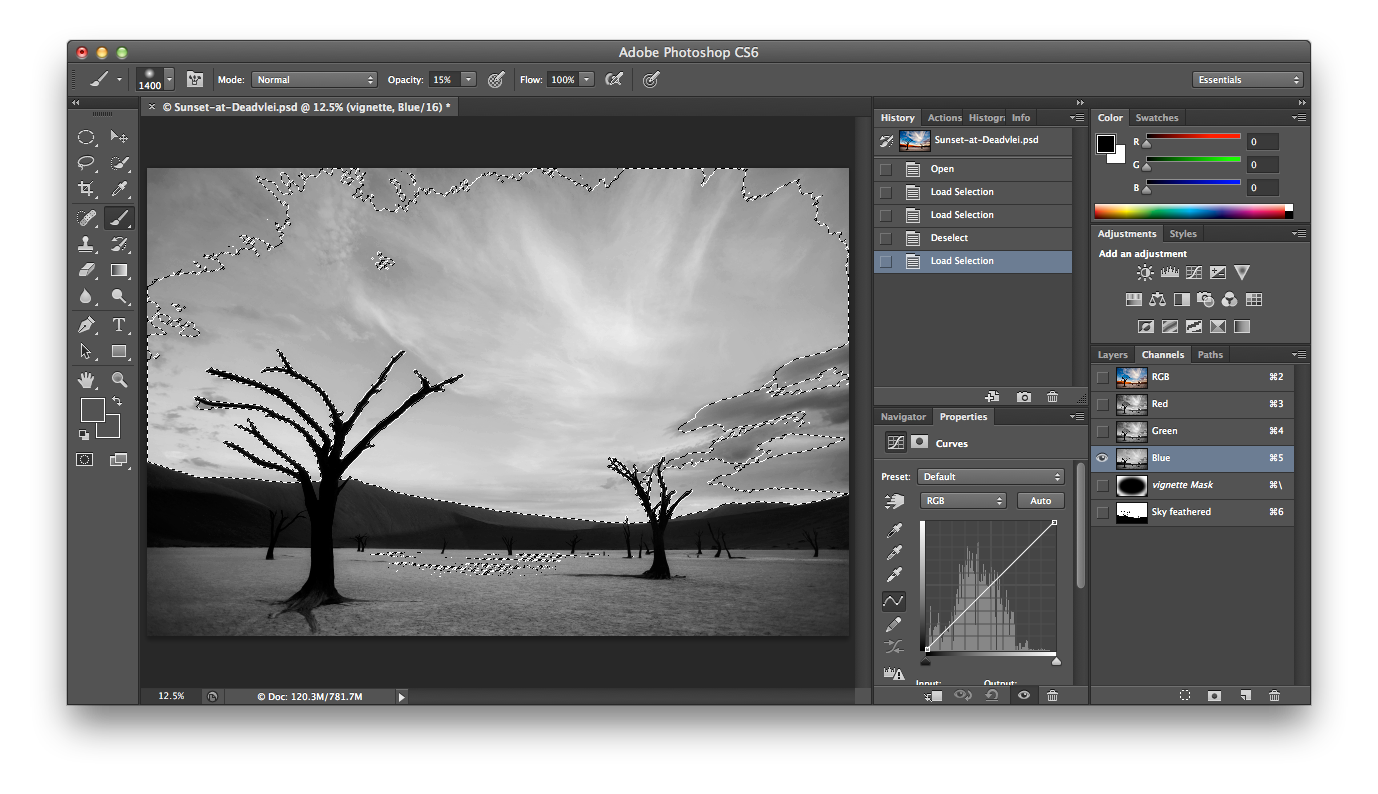Select the Hand tool
Viewport: 1378px width, 794px height.
pyautogui.click(x=87, y=380)
